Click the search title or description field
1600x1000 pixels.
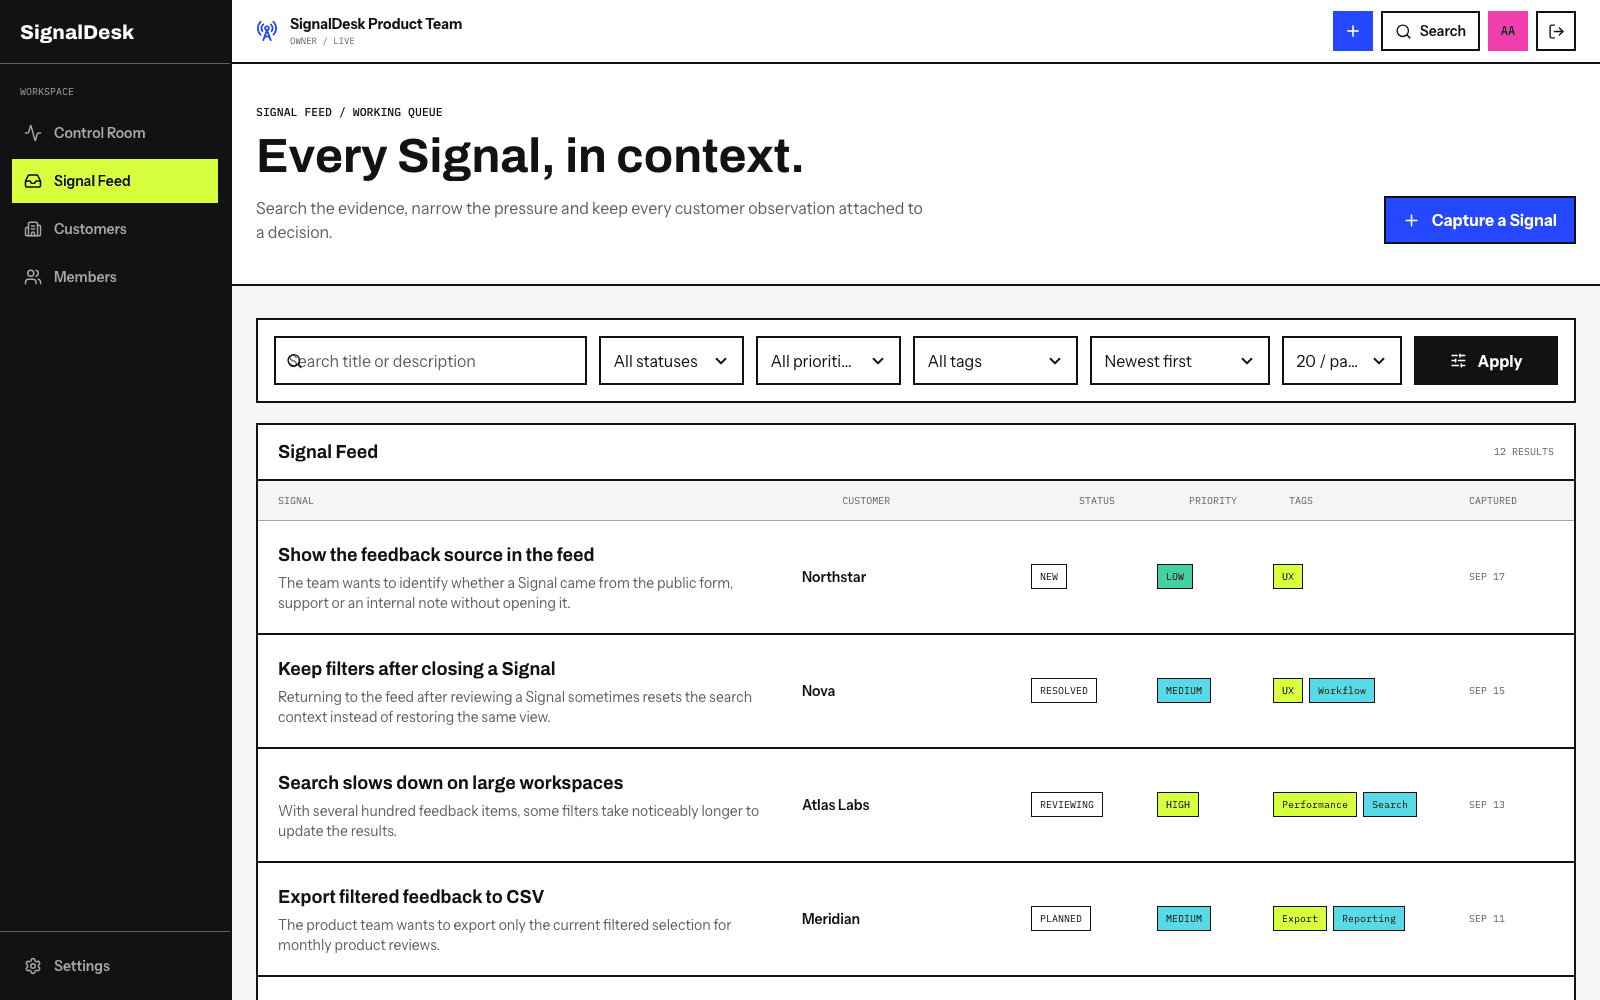point(430,361)
